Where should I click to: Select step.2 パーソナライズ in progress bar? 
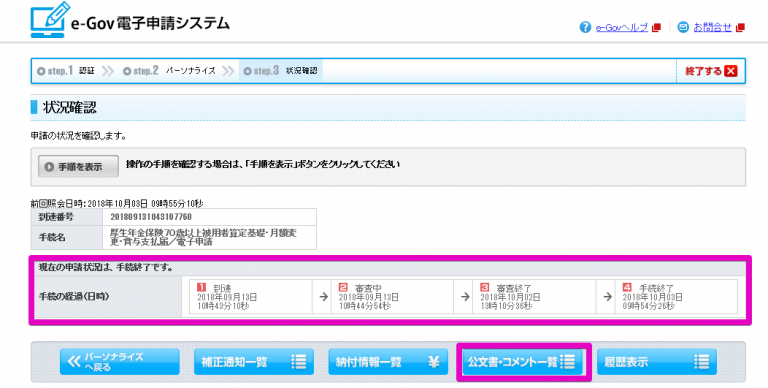[x=169, y=71]
